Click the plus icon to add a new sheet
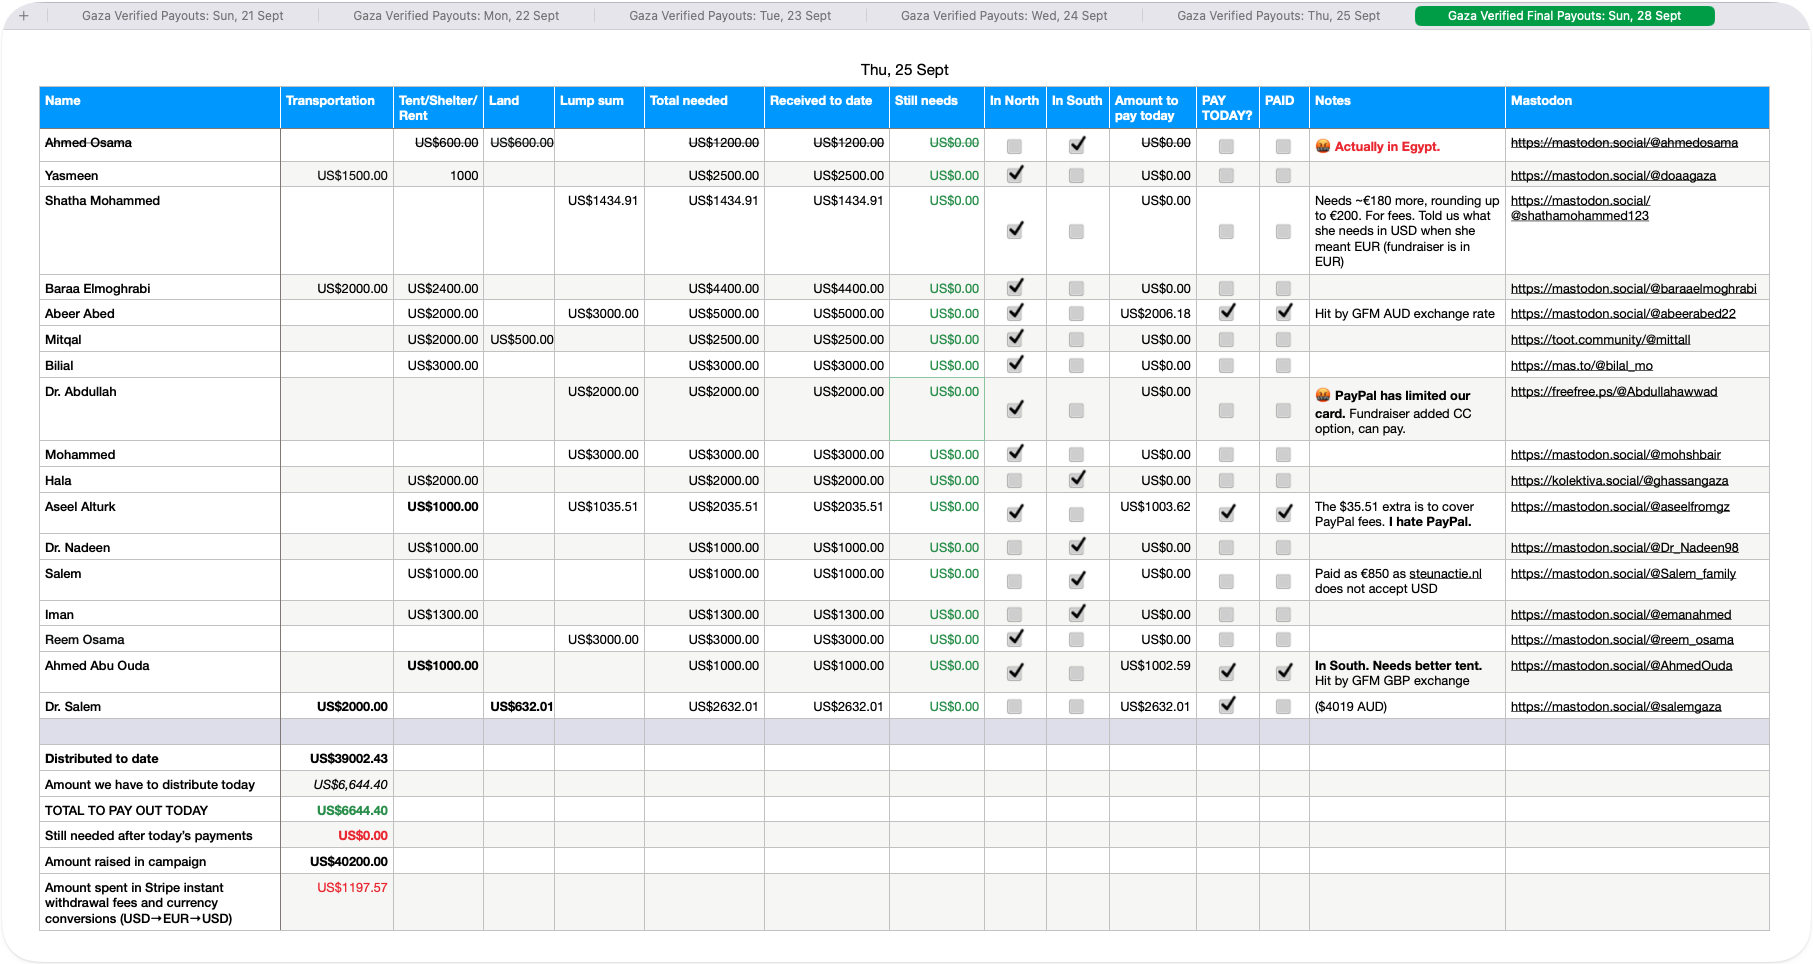Image resolution: width=1813 pixels, height=964 pixels. 23,15
